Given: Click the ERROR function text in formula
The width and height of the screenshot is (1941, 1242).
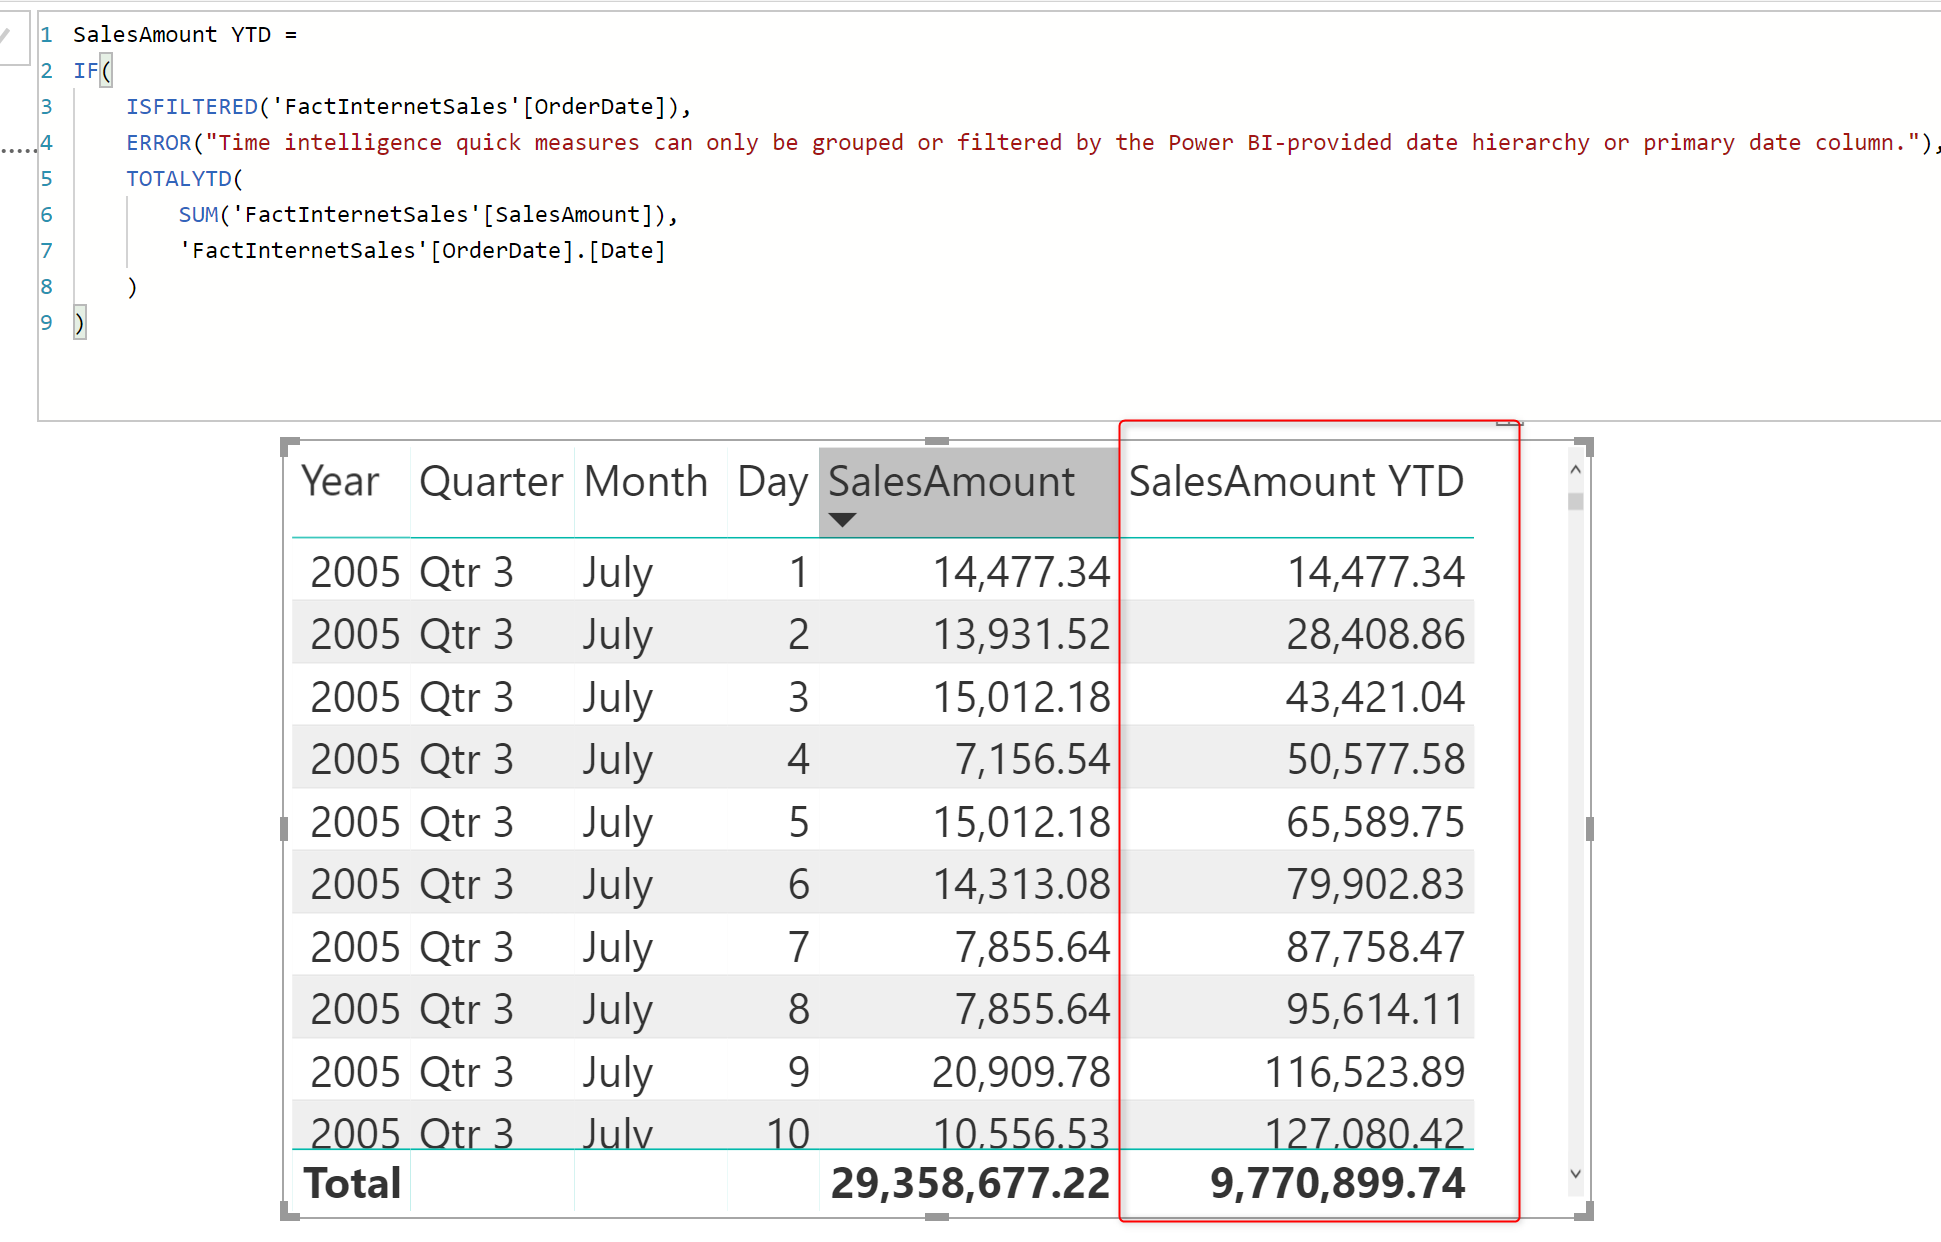Looking at the screenshot, I should pos(158,143).
